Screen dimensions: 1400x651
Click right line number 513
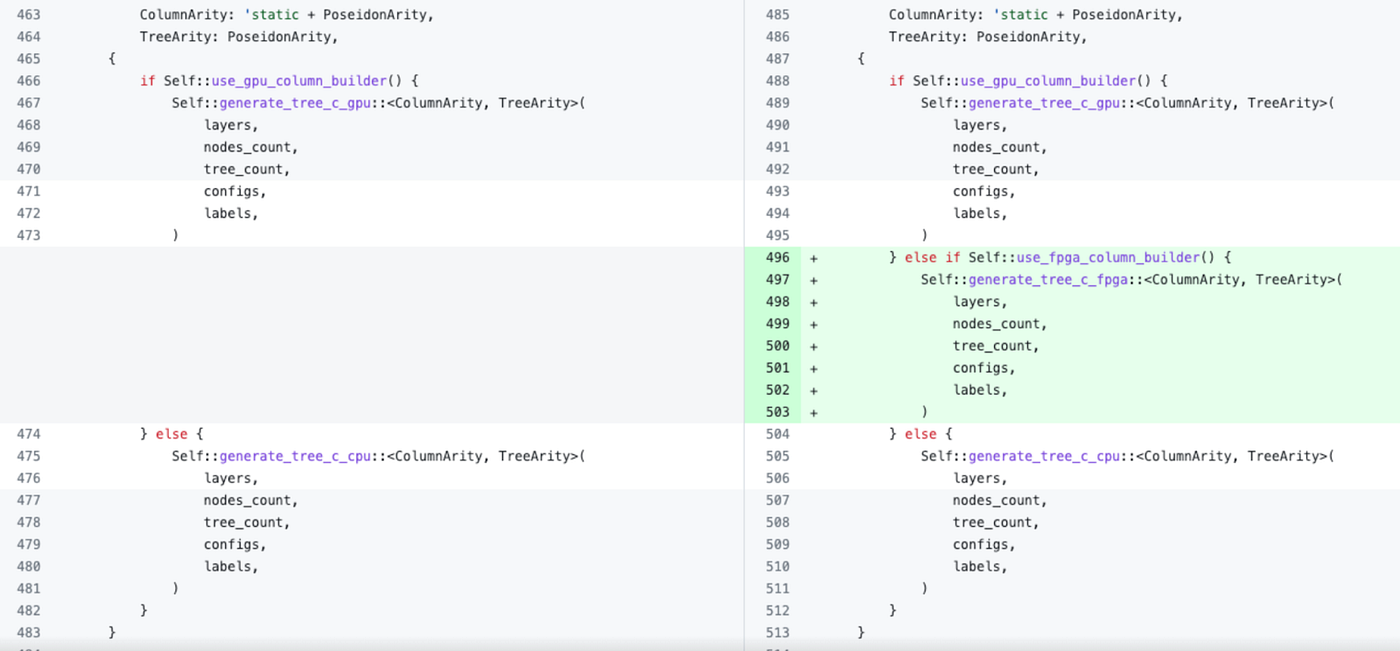777,632
